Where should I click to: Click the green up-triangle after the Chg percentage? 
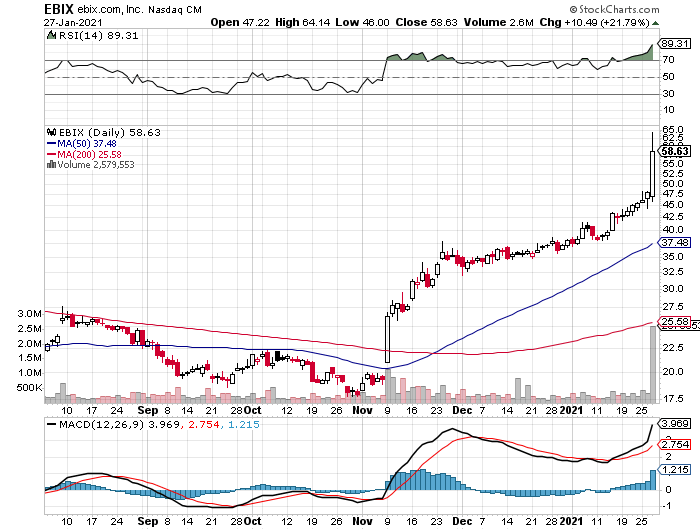click(655, 23)
